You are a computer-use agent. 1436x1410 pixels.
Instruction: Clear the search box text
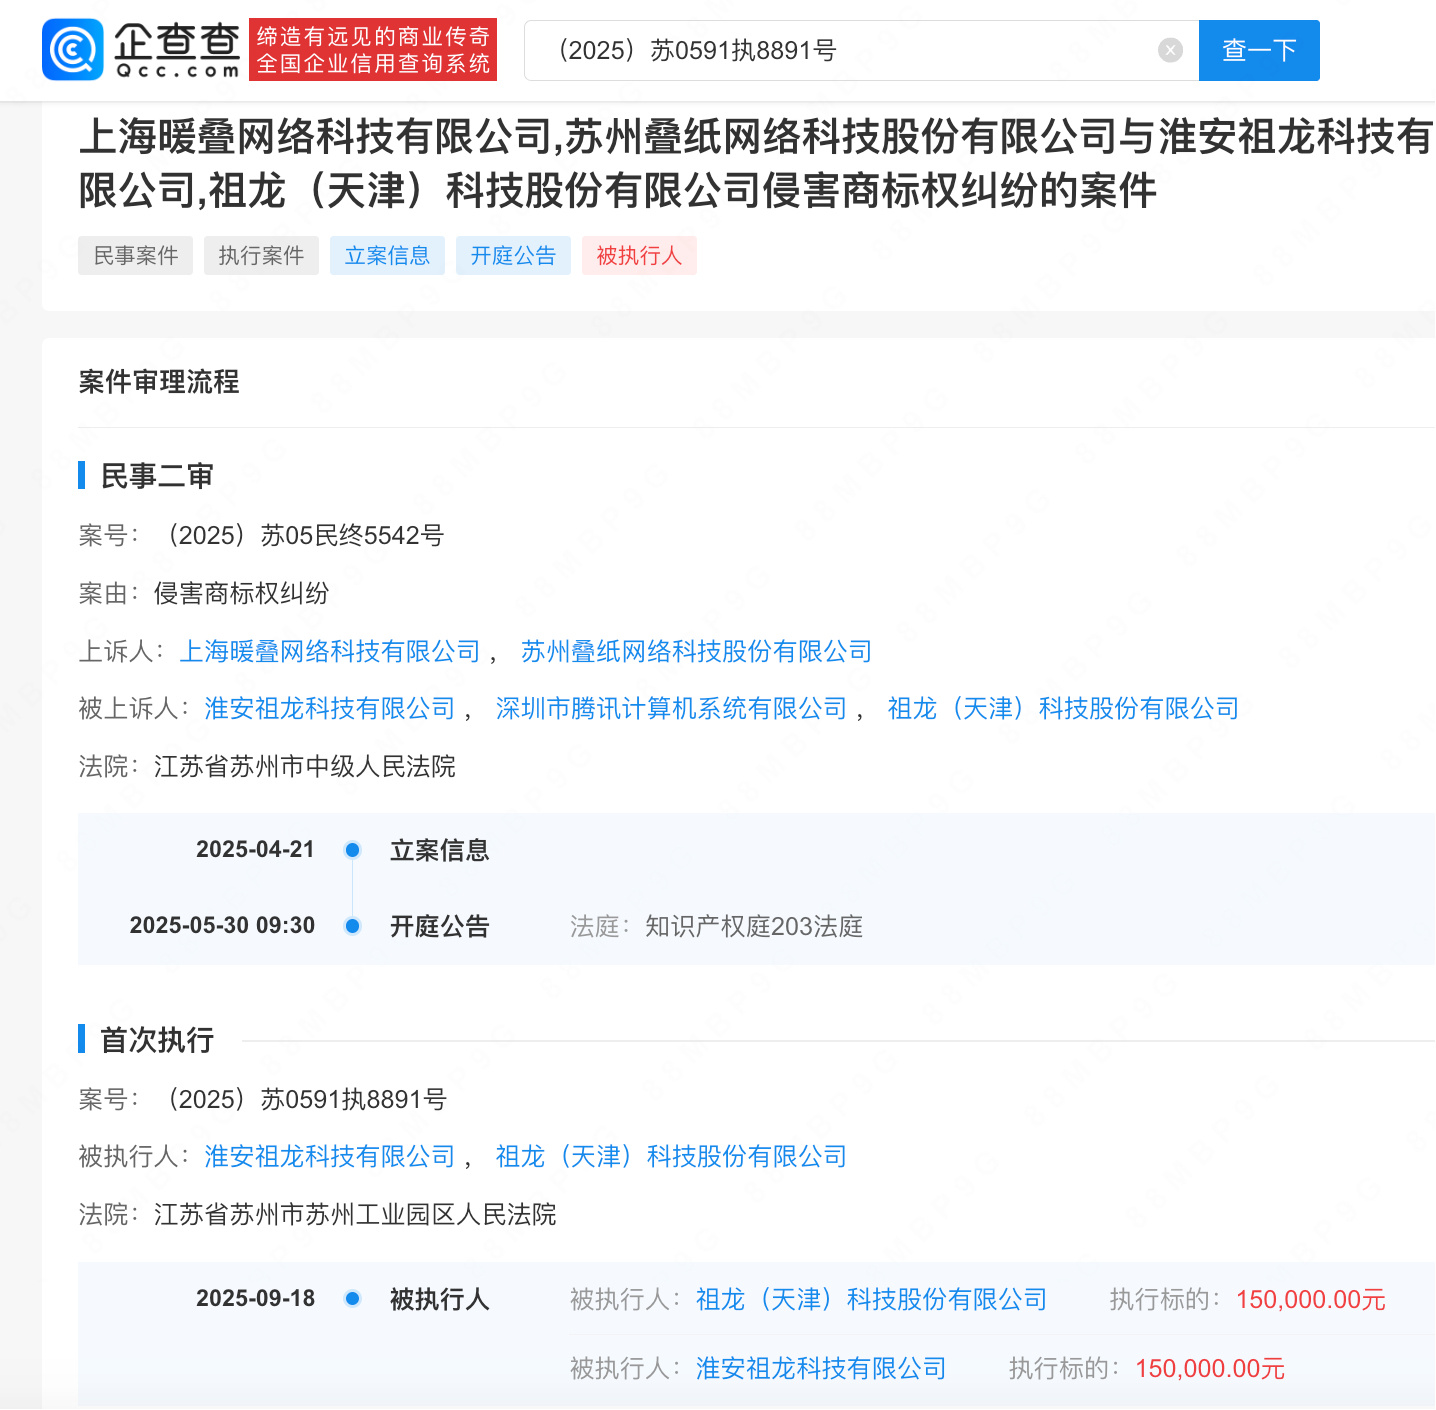tap(1170, 50)
